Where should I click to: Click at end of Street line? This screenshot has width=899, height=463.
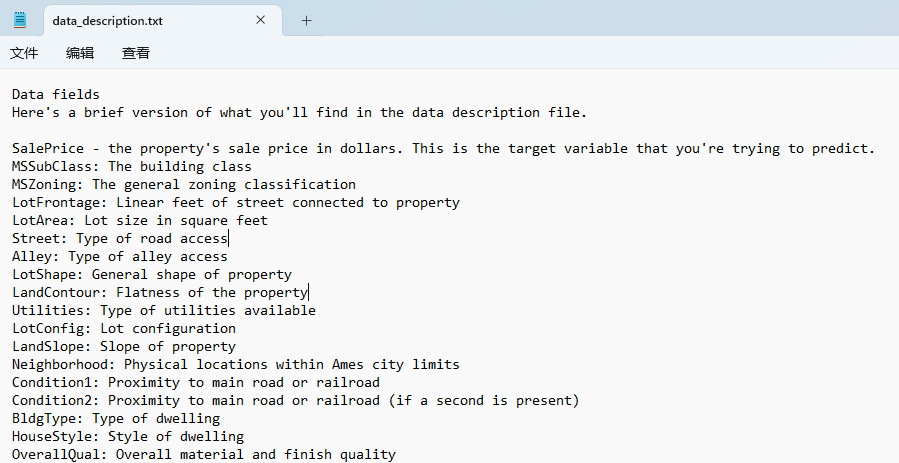[228, 238]
